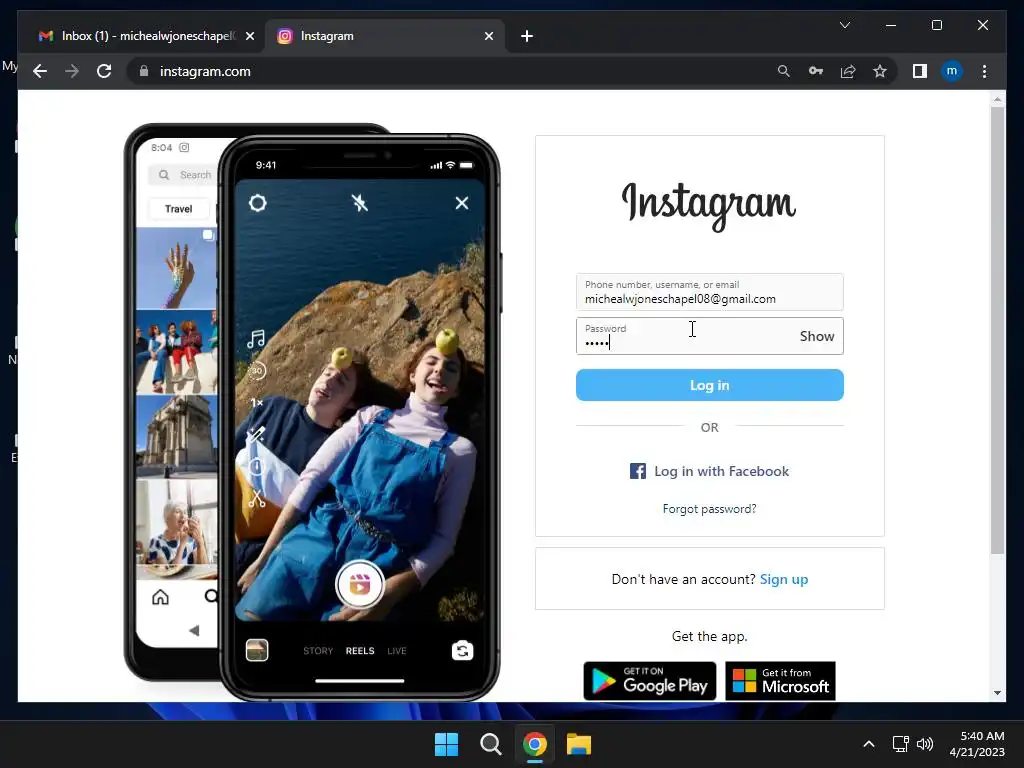Viewport: 1024px width, 768px height.
Task: Click the Chrome taskbar icon
Action: [x=534, y=744]
